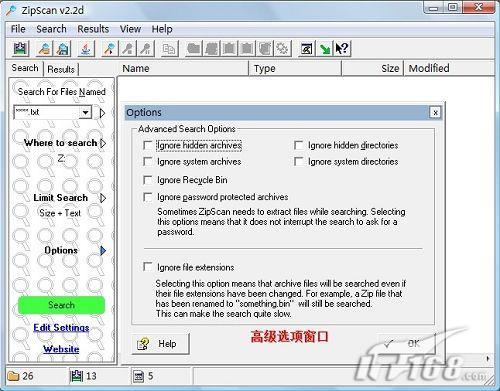Open the Website link

(x=61, y=349)
